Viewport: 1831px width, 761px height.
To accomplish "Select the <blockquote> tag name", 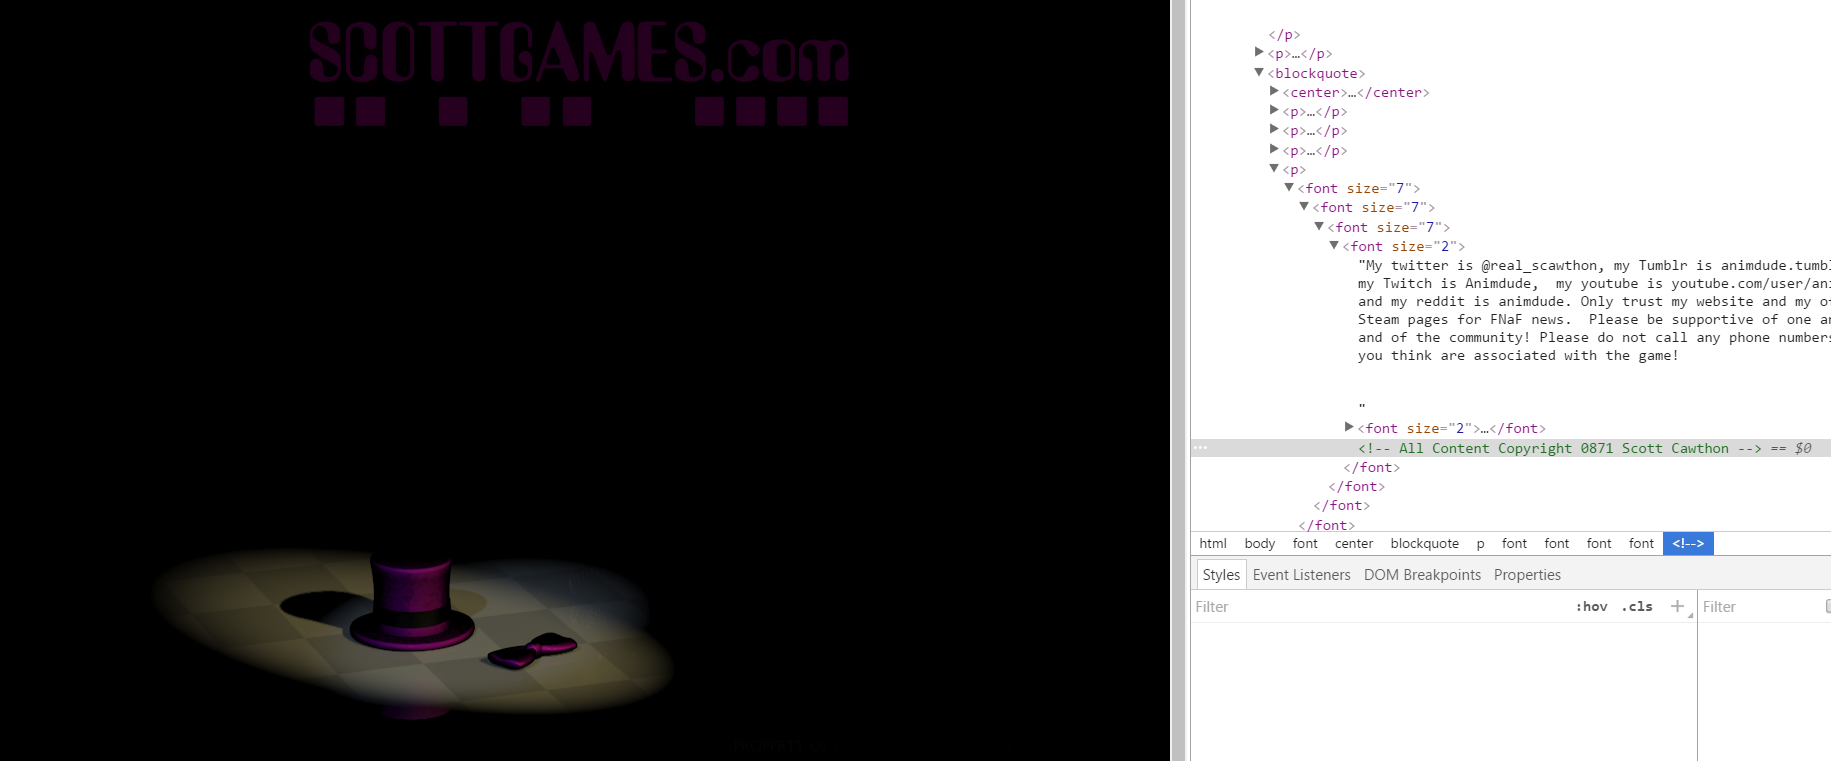I will point(1316,73).
